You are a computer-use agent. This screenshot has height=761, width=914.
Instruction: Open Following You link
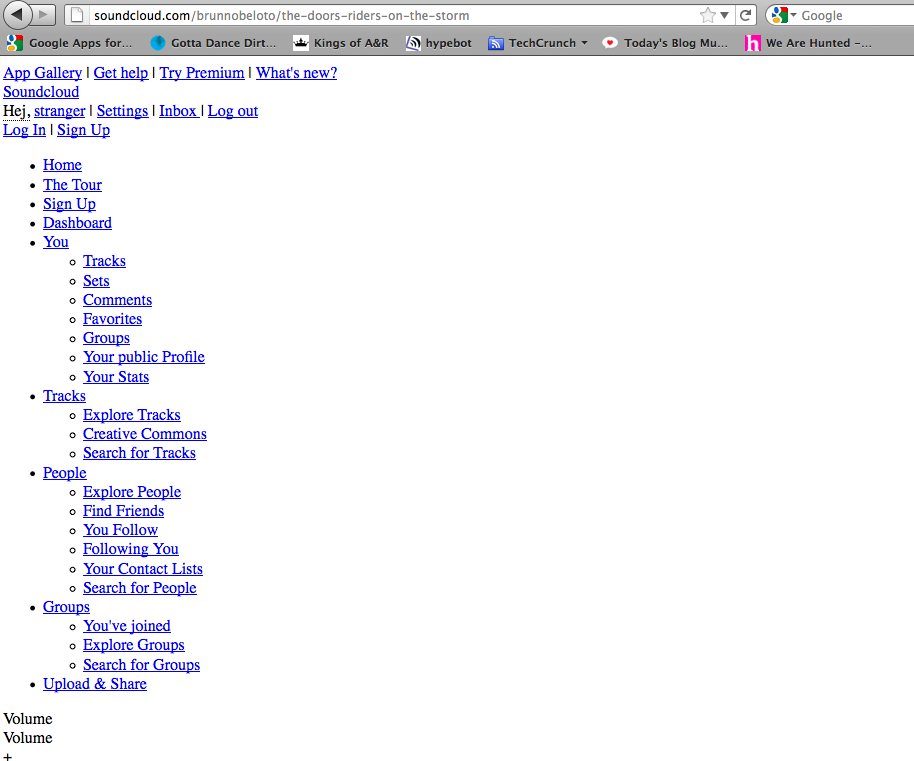pyautogui.click(x=131, y=549)
